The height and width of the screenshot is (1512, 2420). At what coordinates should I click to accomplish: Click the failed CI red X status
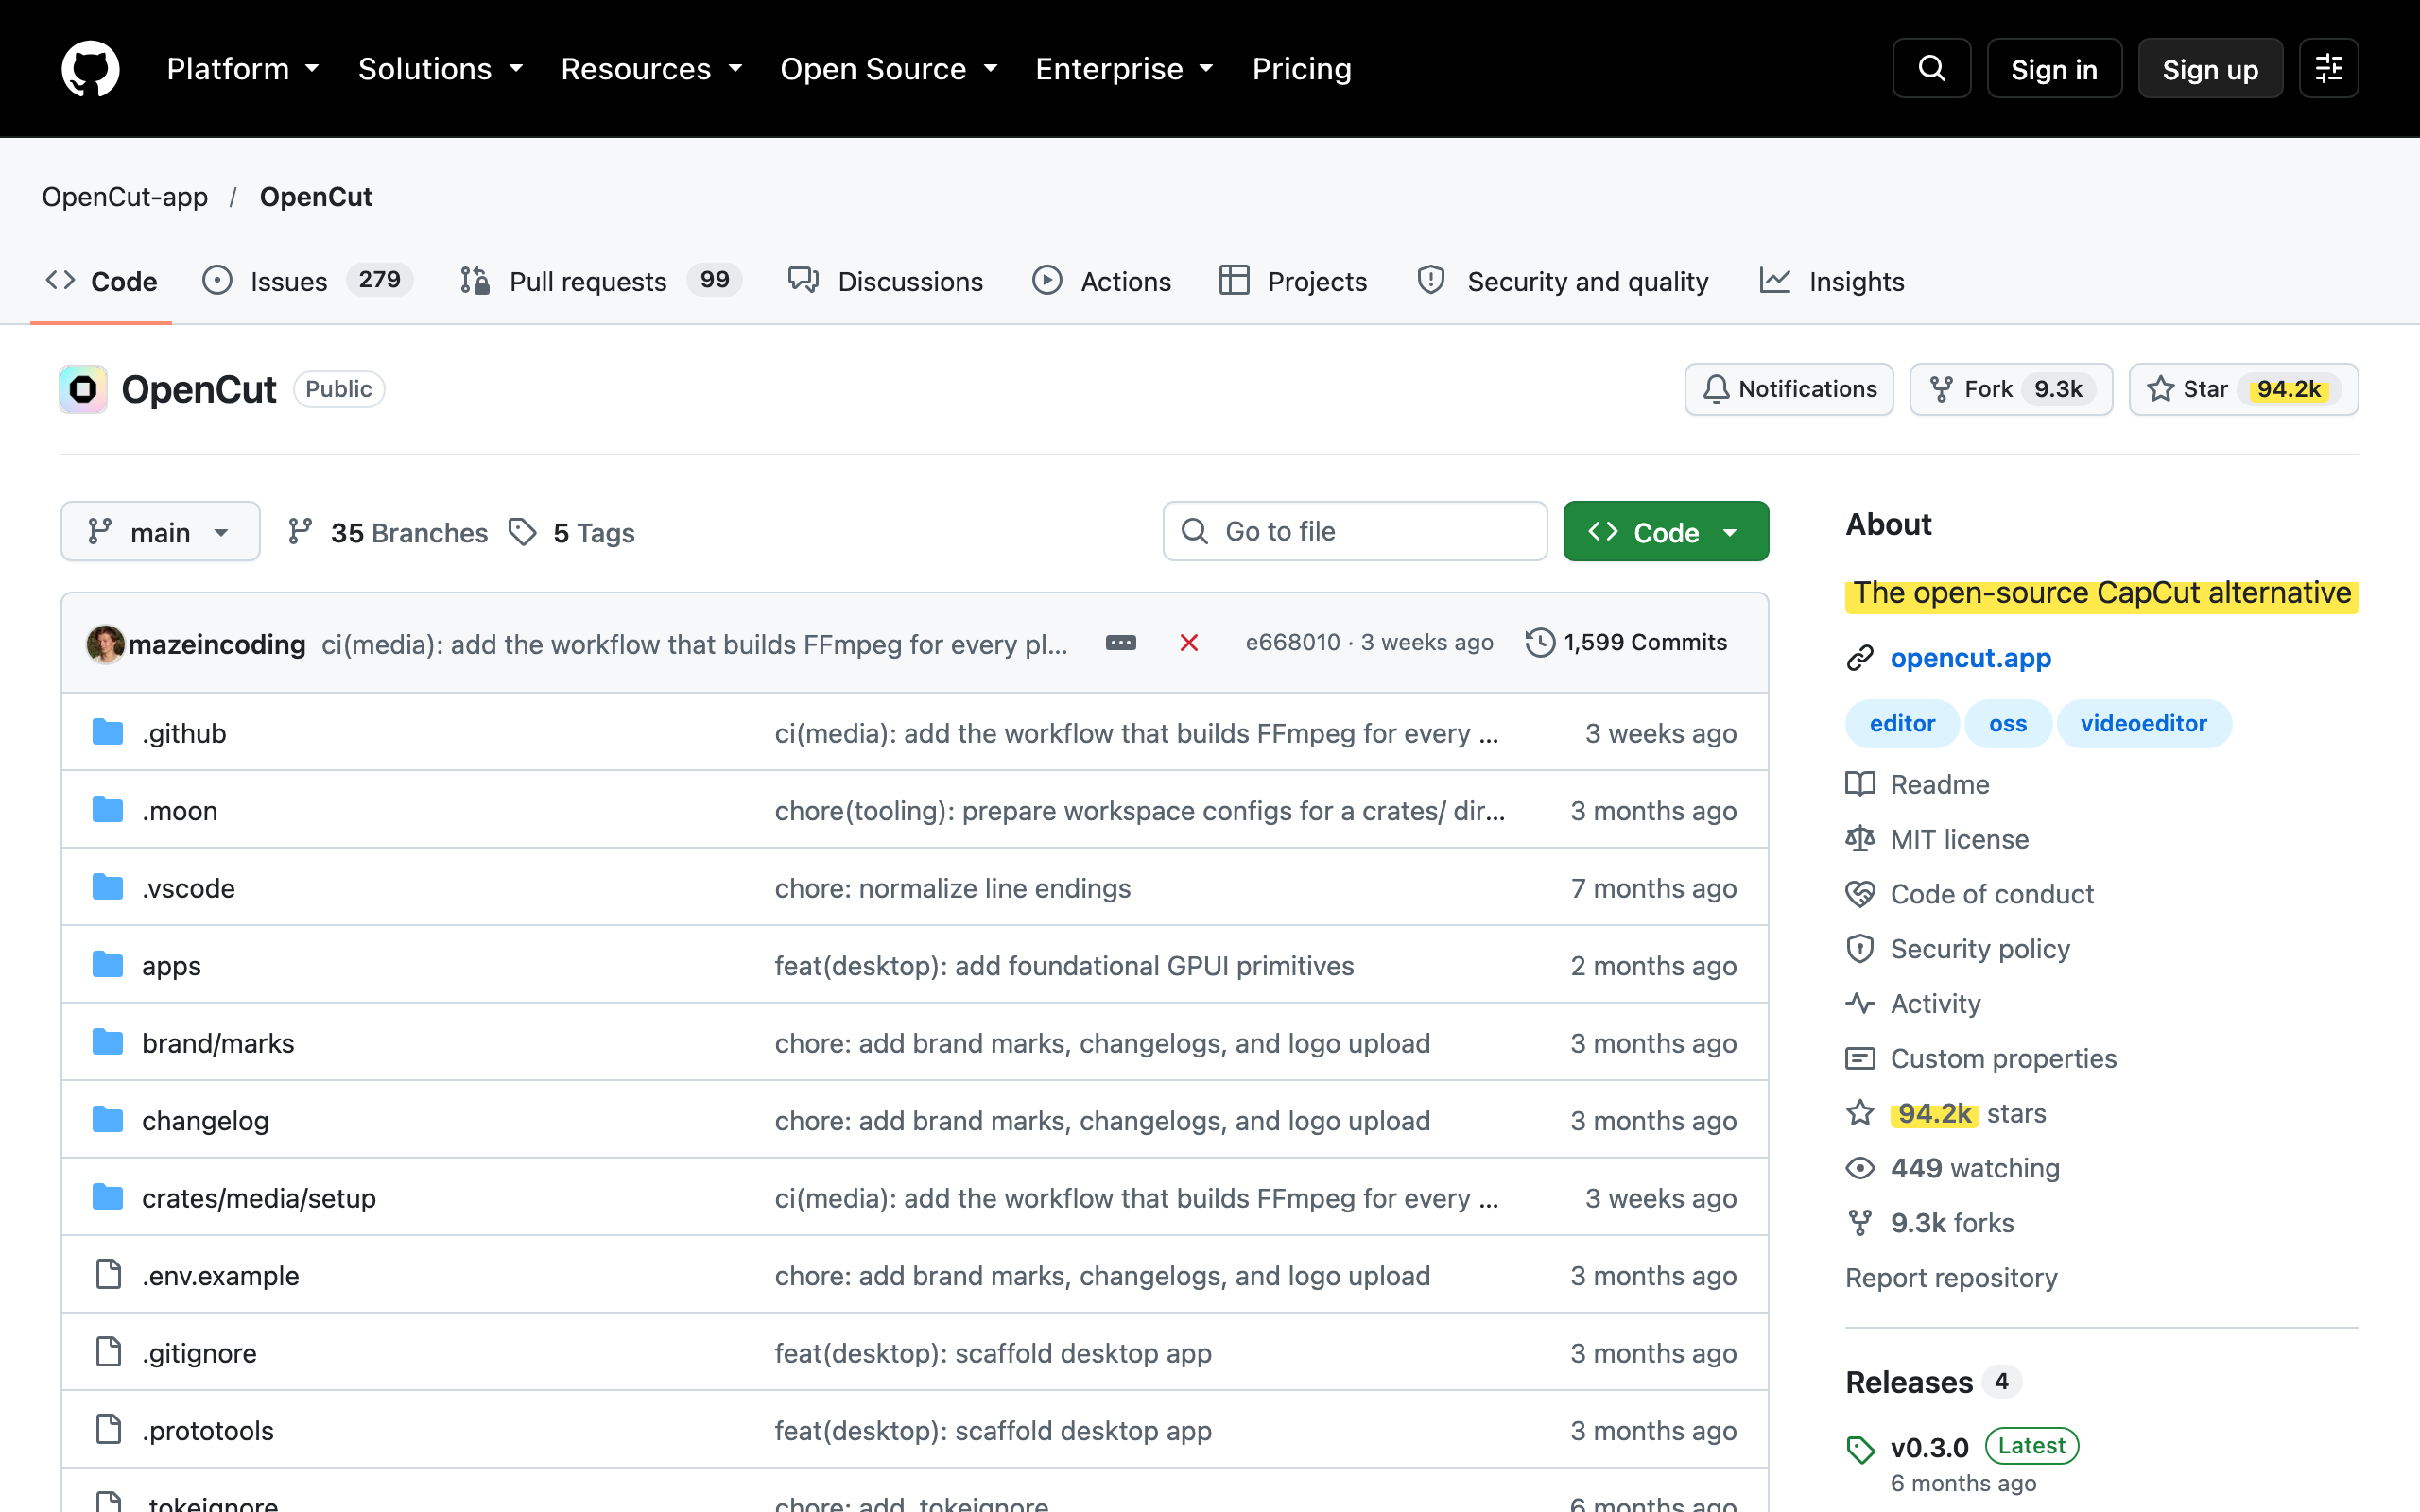tap(1188, 643)
